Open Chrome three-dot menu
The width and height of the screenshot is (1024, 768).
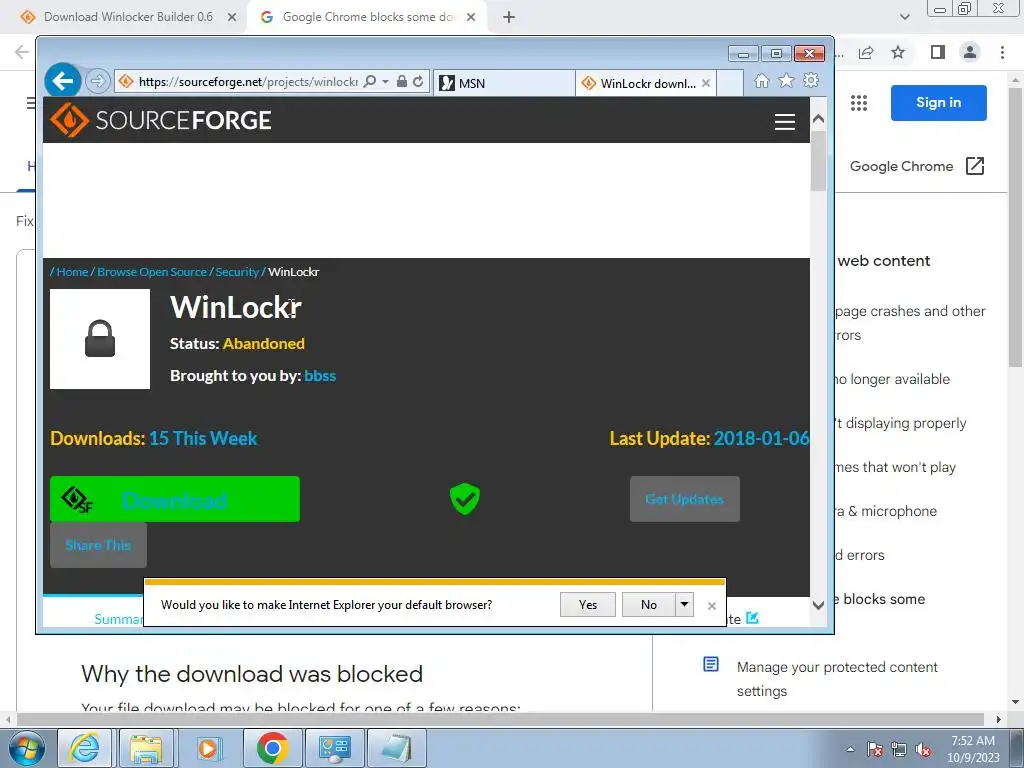coord(1002,52)
